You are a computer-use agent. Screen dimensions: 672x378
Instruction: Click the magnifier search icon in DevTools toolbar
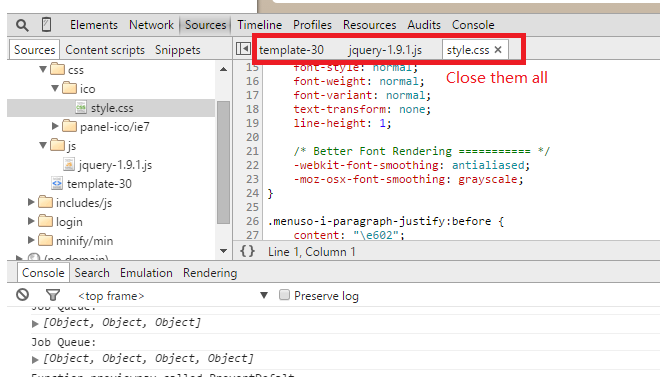[22, 25]
